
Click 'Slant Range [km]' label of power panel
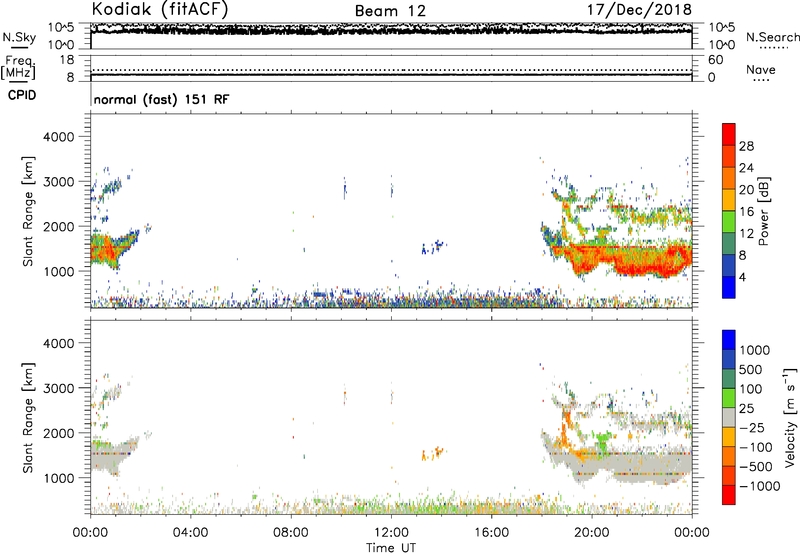(x=28, y=211)
